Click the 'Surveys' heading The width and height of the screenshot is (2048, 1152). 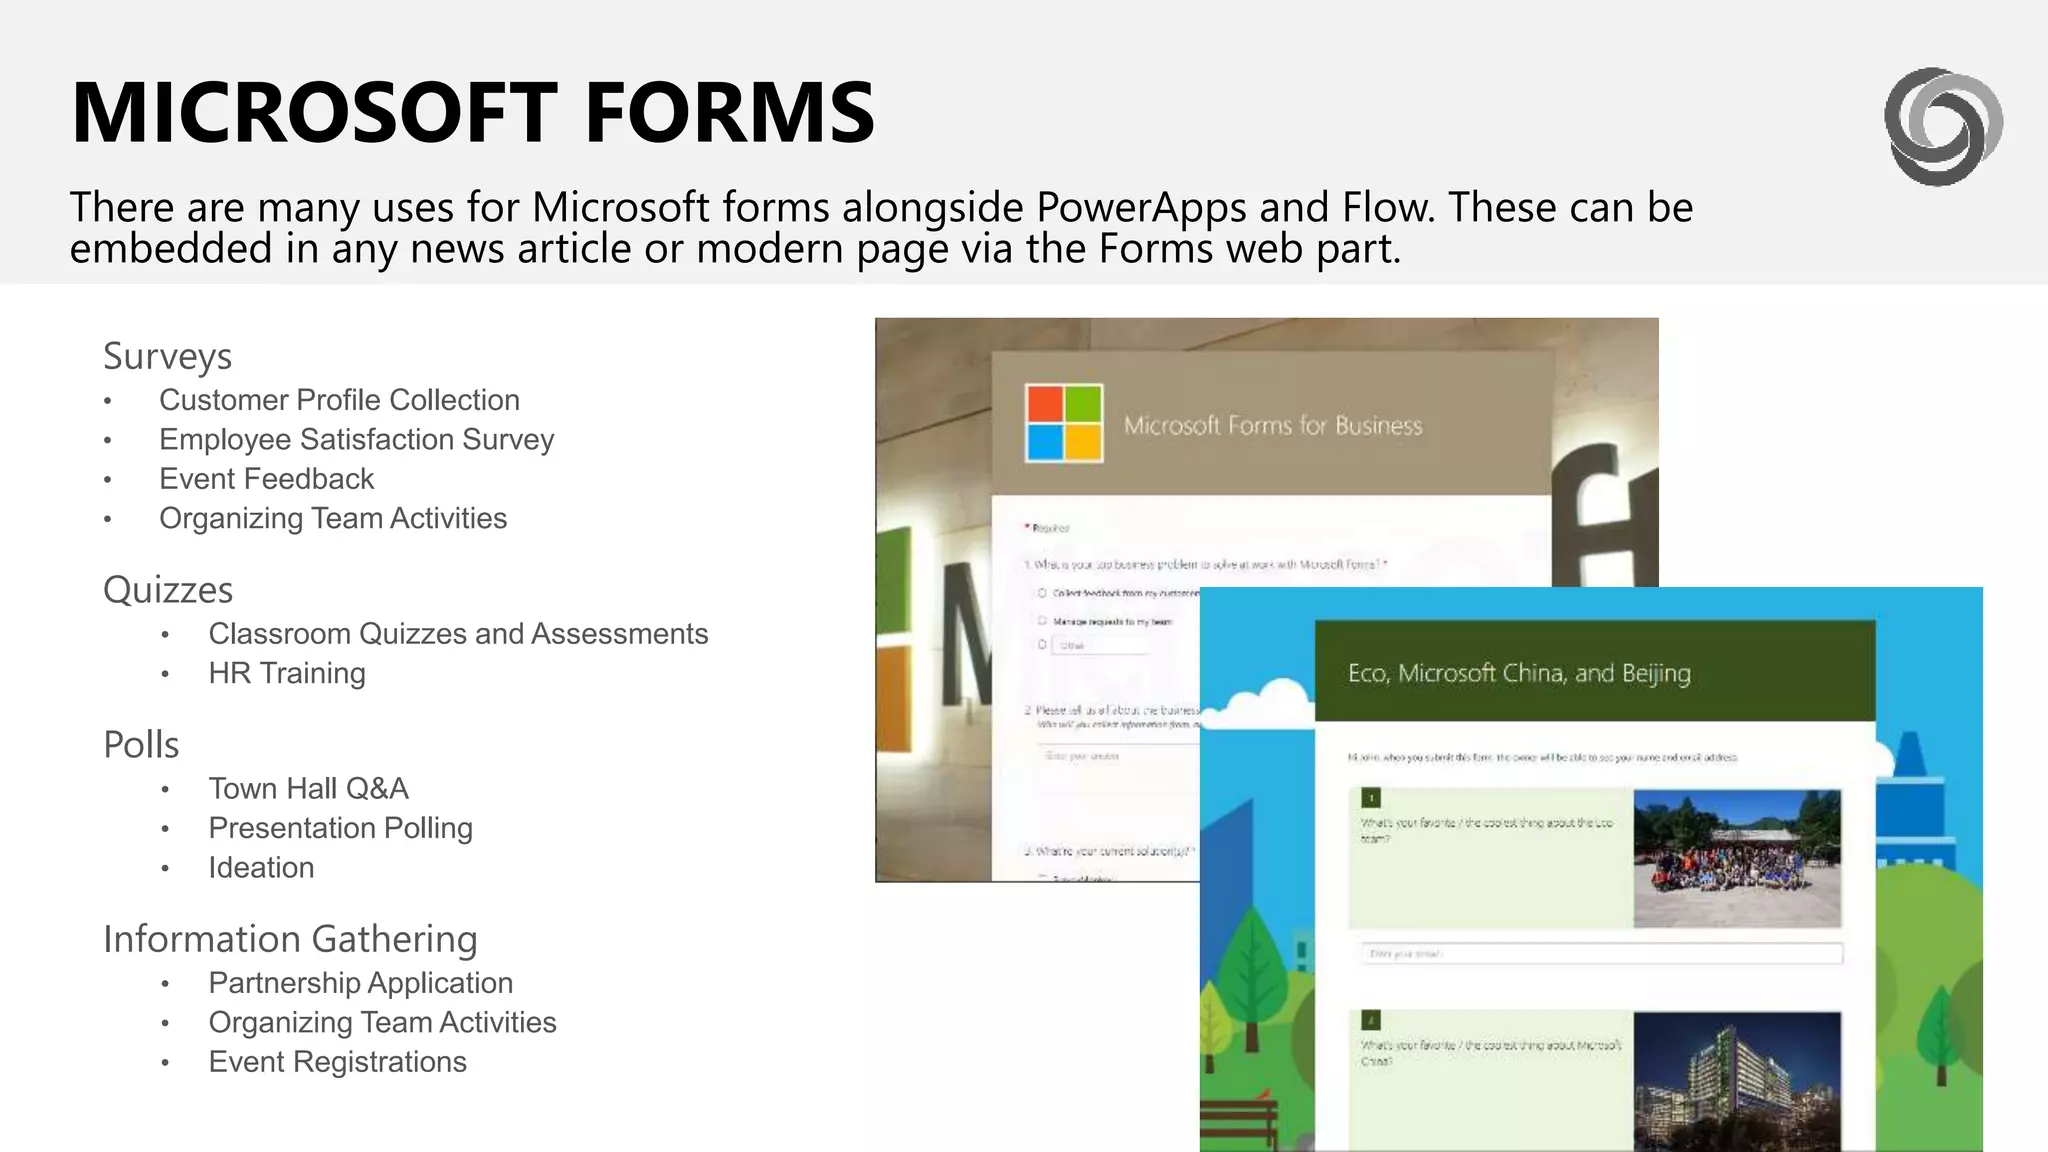click(168, 356)
